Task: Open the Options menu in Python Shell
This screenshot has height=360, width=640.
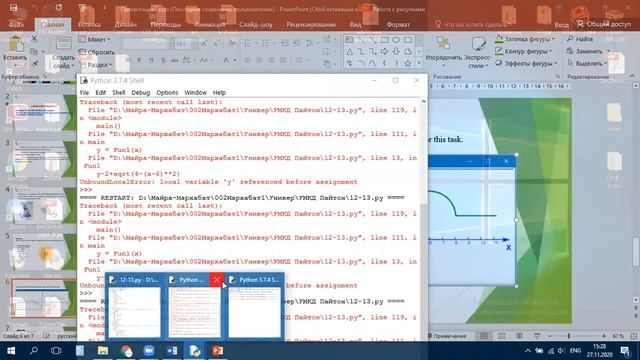Action: pyautogui.click(x=167, y=93)
